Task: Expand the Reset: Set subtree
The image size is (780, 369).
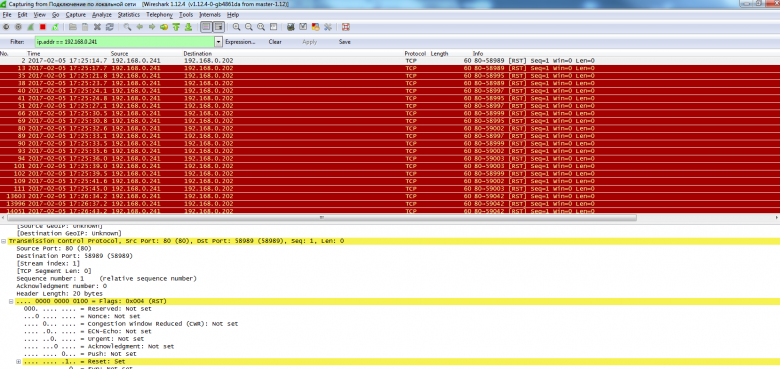Action: coord(18,362)
